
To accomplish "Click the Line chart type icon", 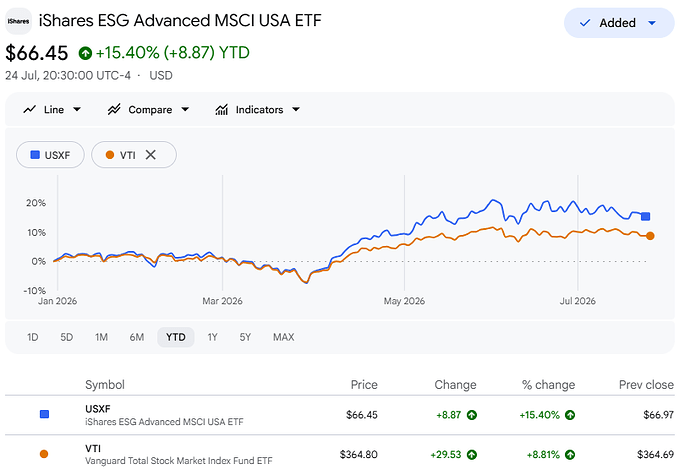I will pos(29,110).
